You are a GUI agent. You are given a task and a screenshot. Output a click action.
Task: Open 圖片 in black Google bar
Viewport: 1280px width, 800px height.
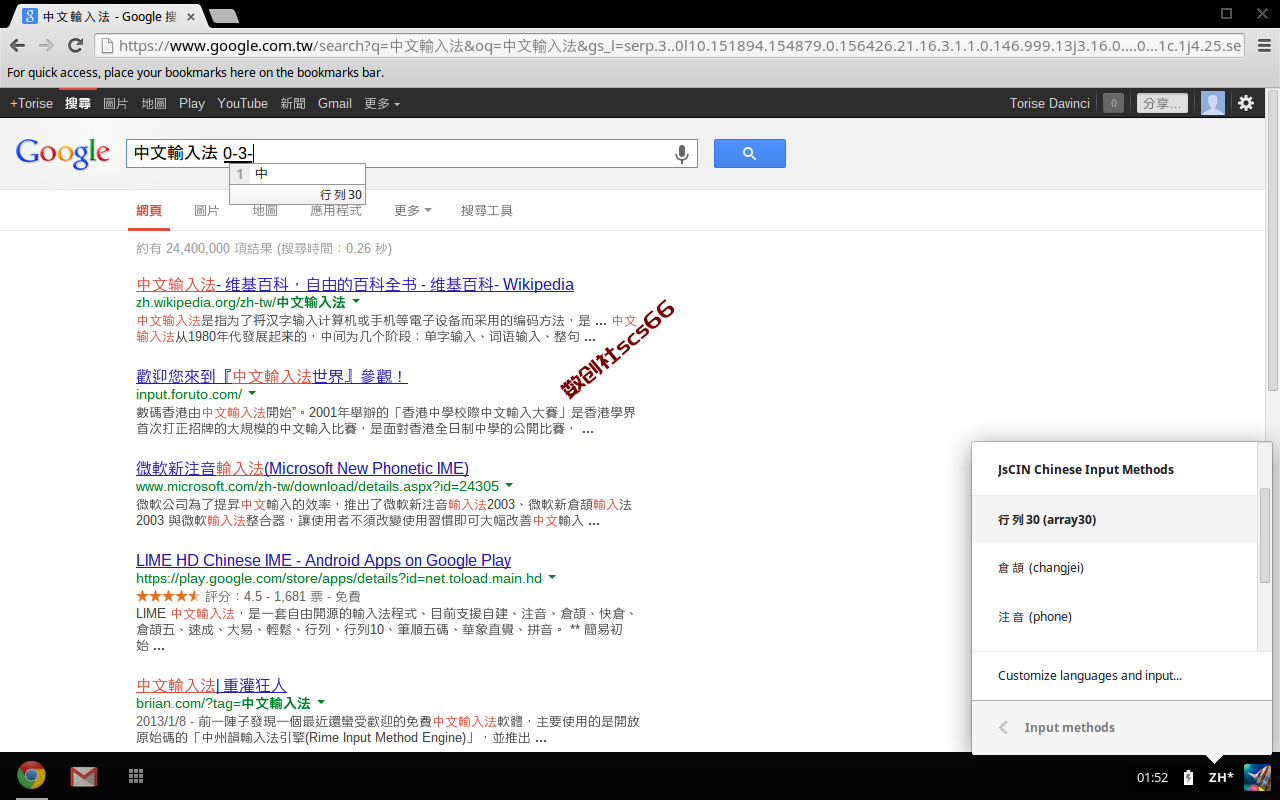point(116,103)
